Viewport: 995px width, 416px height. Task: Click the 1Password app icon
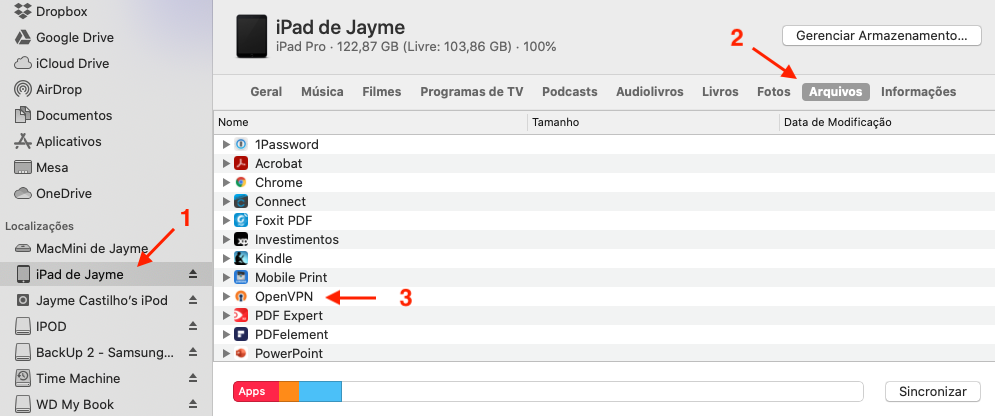[241, 144]
